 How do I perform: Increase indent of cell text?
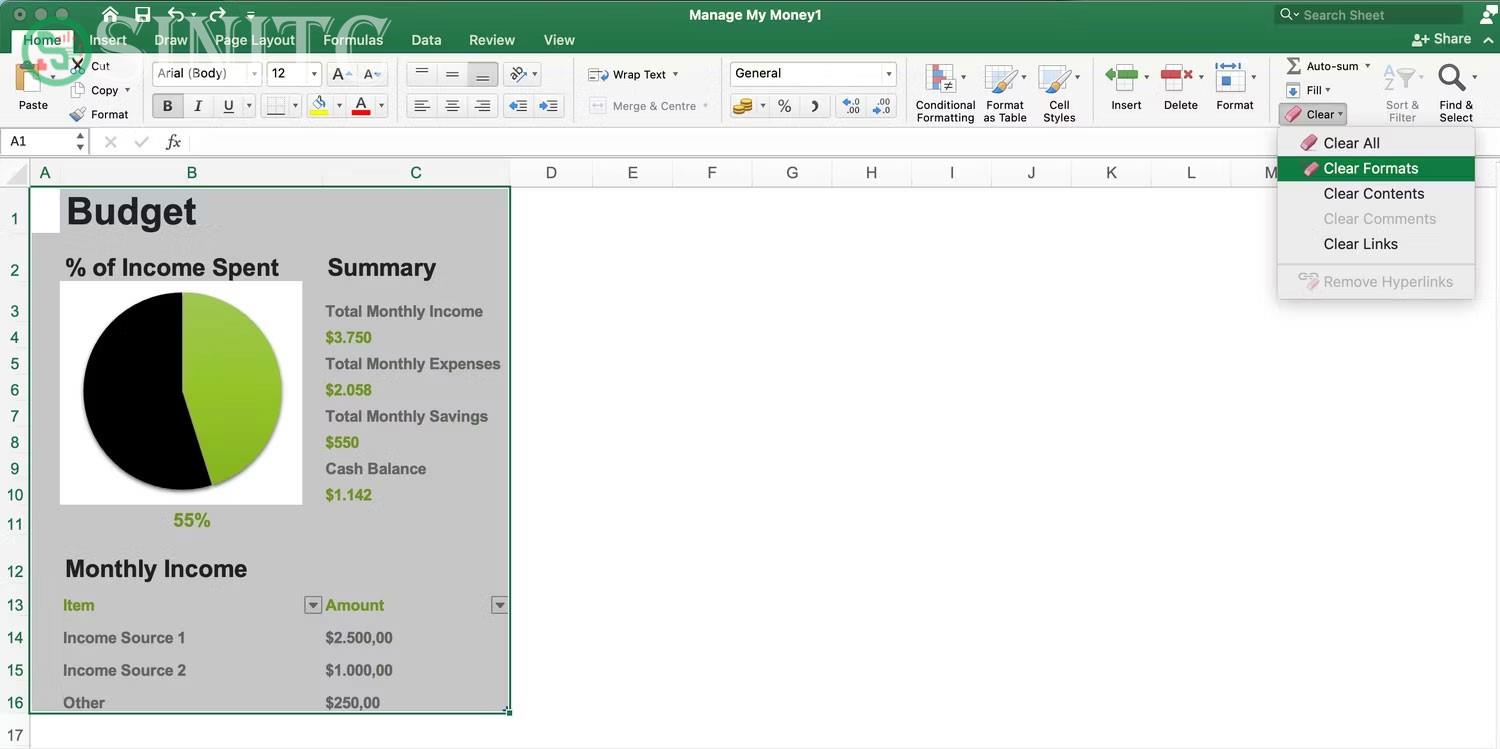pyautogui.click(x=548, y=106)
